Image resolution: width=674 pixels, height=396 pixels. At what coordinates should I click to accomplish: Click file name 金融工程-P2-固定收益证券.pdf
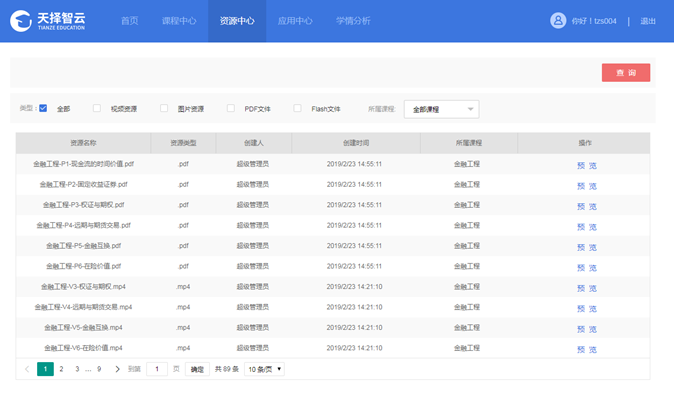pyautogui.click(x=83, y=184)
